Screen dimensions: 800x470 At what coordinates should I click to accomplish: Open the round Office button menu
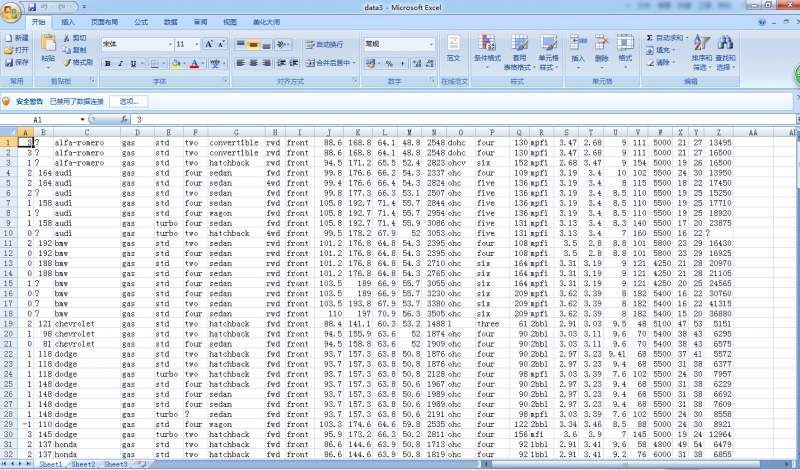(11, 11)
